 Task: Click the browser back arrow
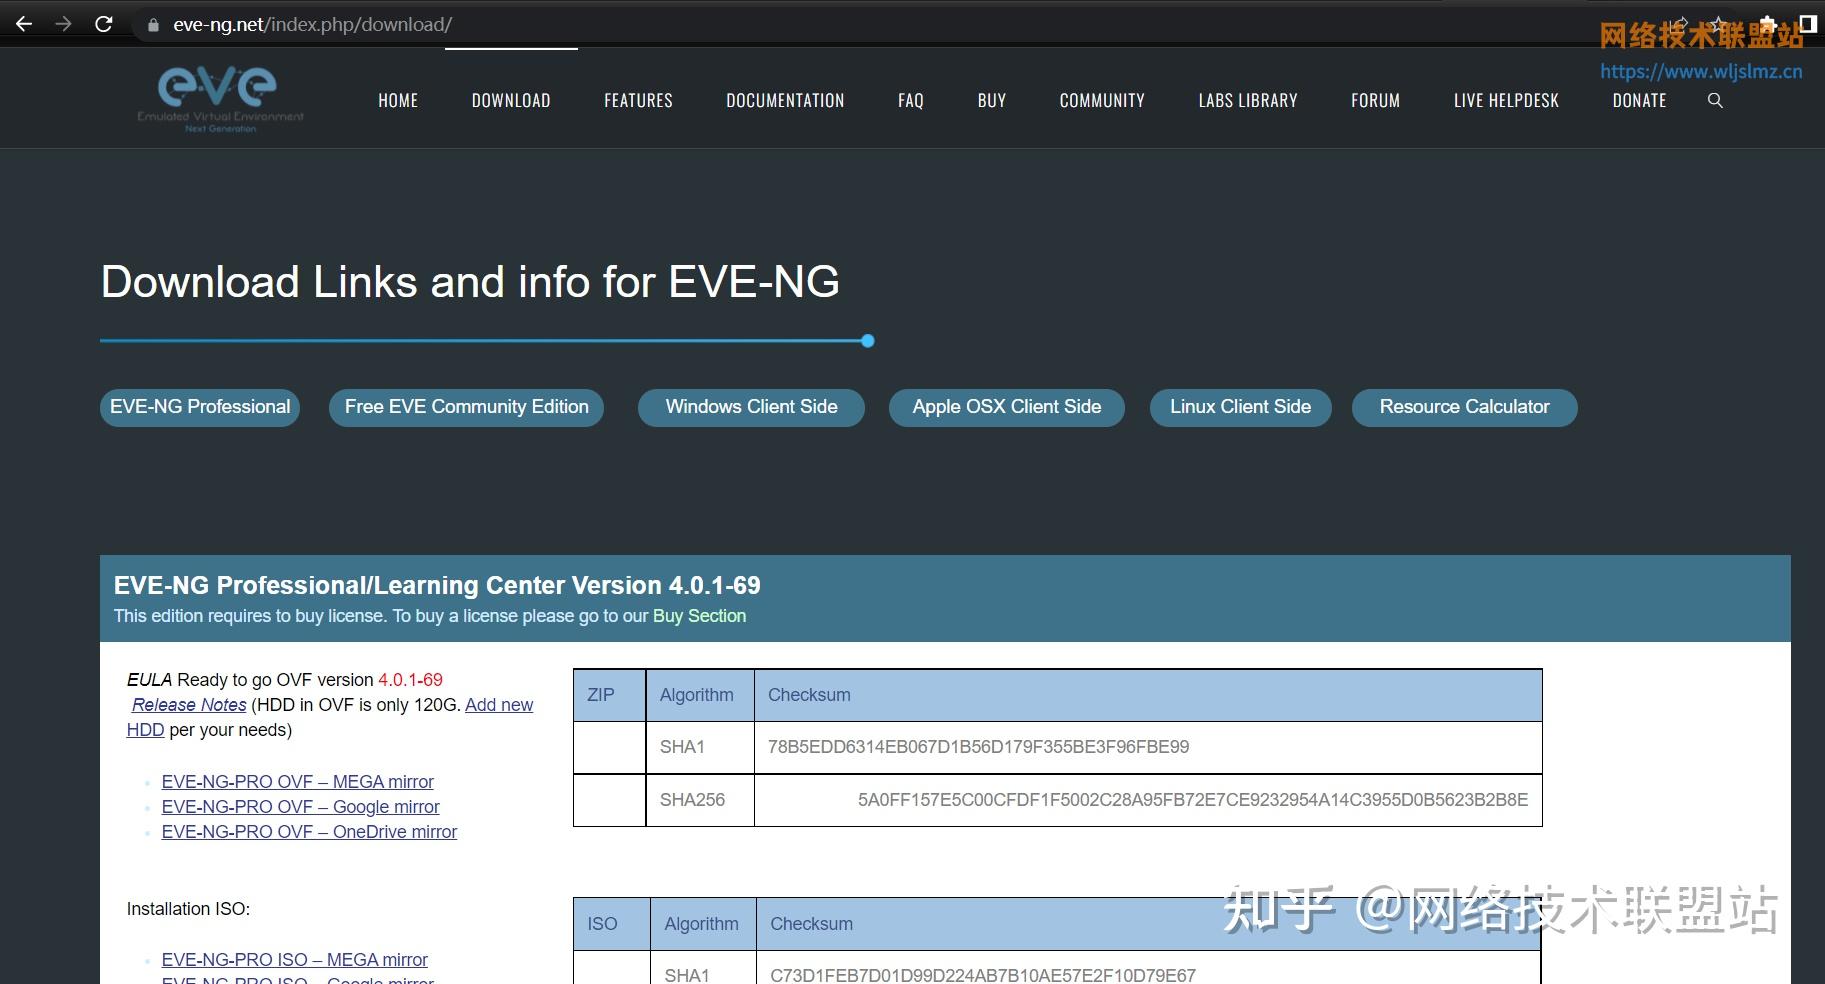(x=22, y=24)
